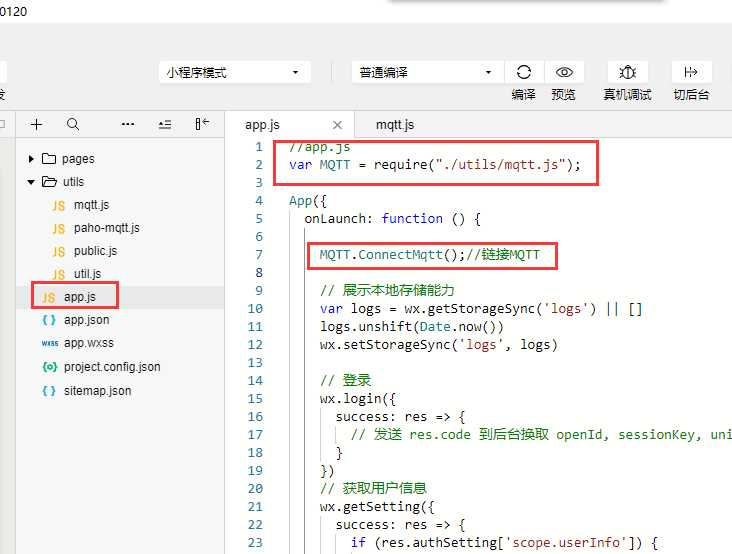This screenshot has width=732, height=554.
Task: Add a new file with plus icon
Action: [36, 125]
